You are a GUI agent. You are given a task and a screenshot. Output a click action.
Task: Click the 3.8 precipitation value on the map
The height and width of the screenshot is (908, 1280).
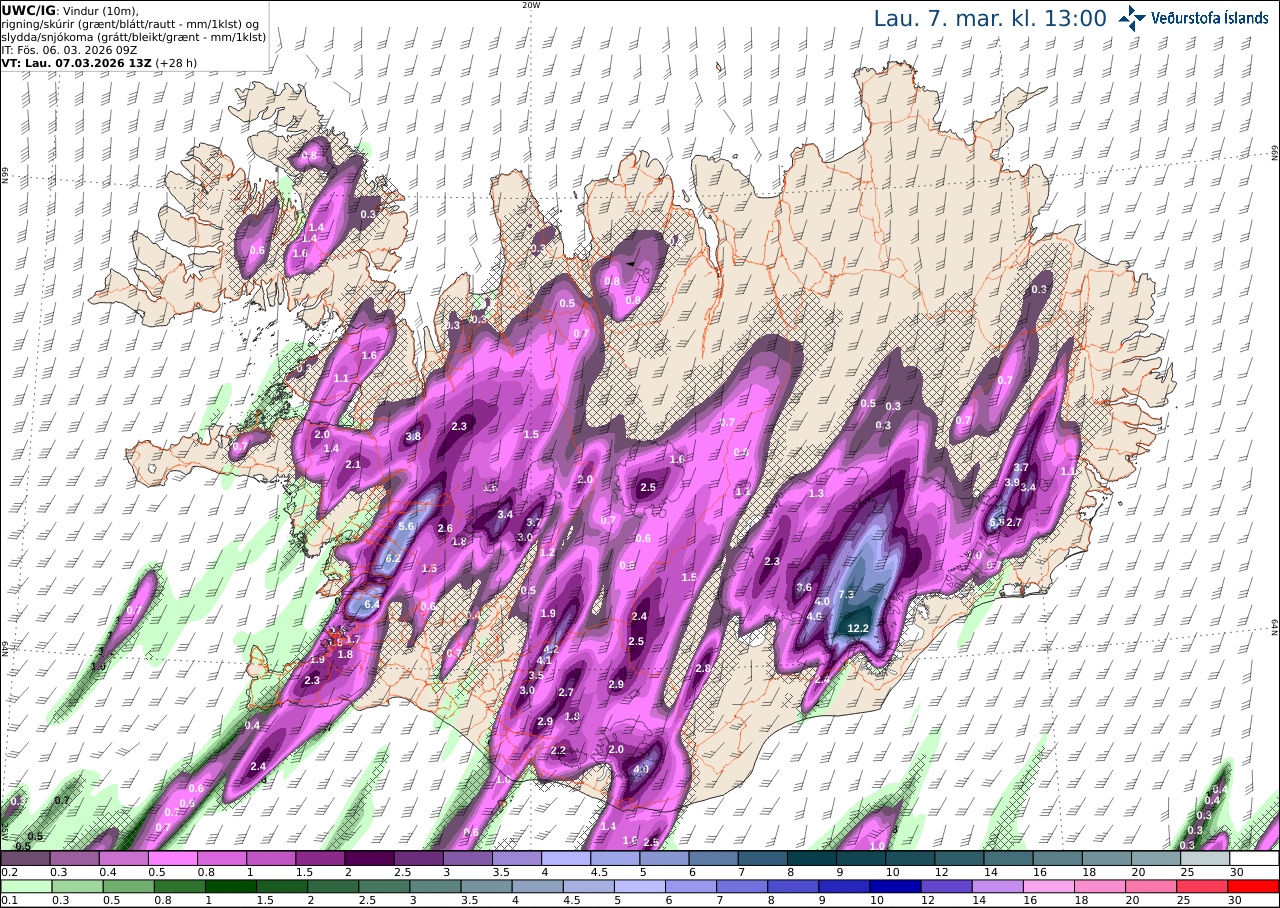pyautogui.click(x=413, y=437)
